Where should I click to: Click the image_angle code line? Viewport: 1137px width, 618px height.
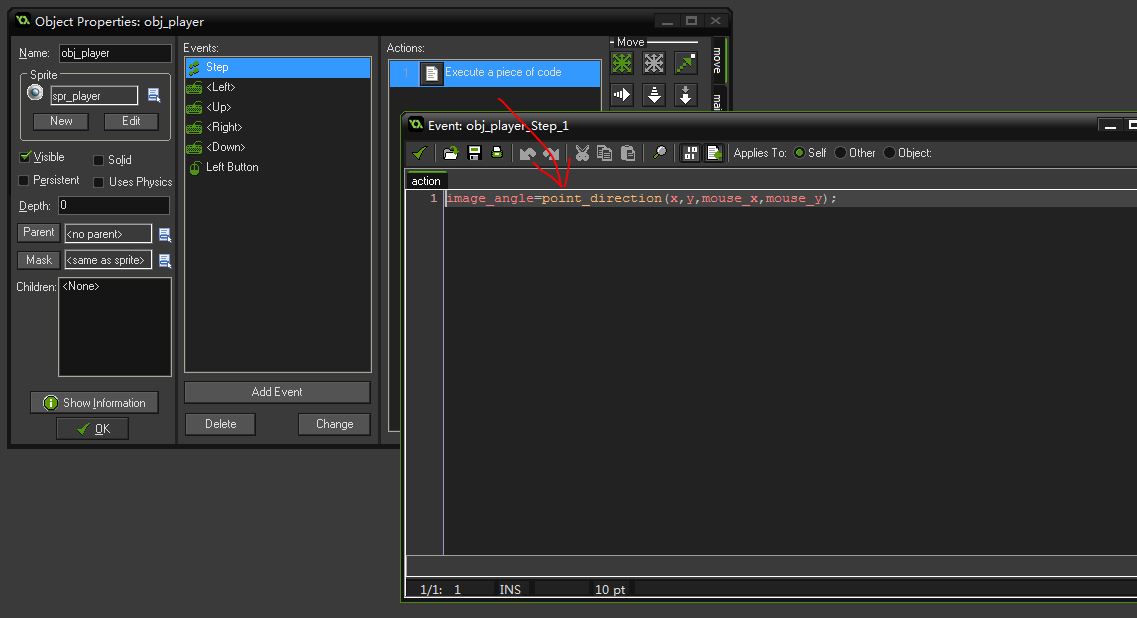click(641, 199)
